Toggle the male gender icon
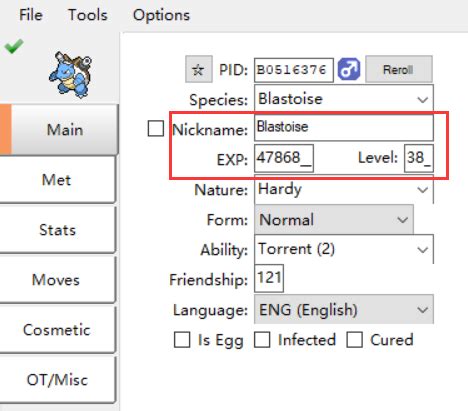This screenshot has width=468, height=411. point(349,69)
